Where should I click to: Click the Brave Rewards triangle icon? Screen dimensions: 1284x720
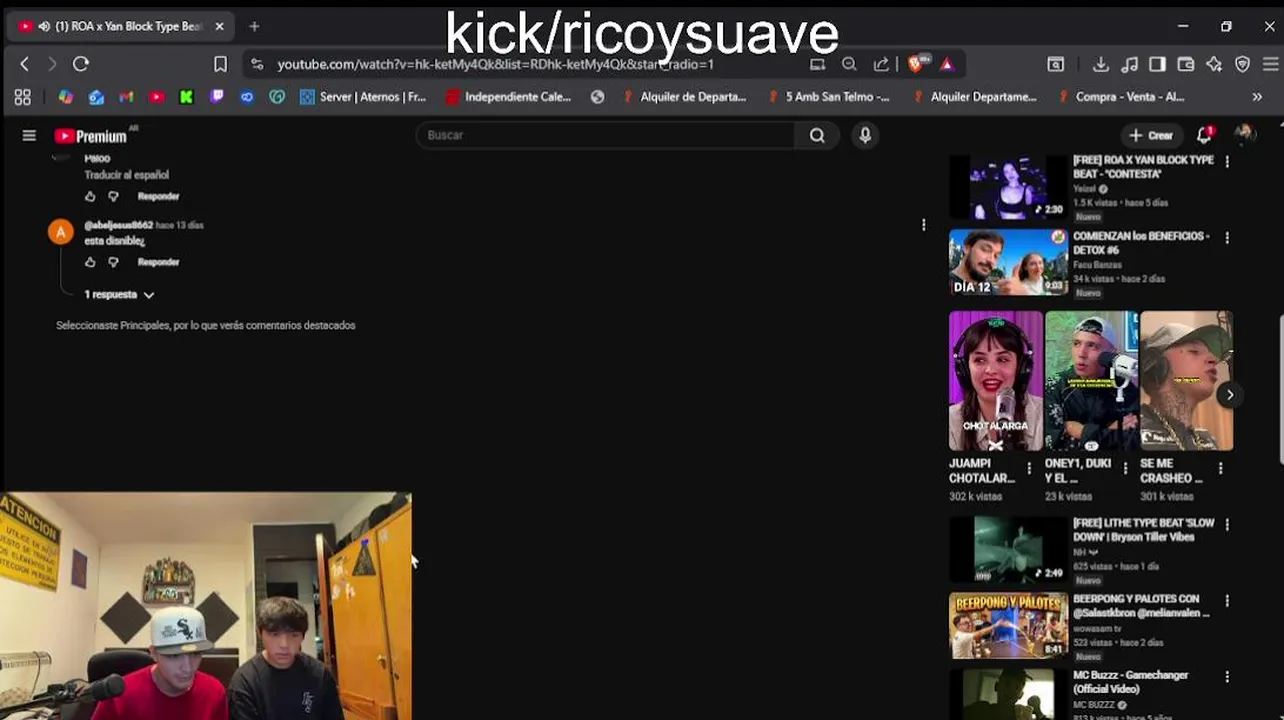947,64
